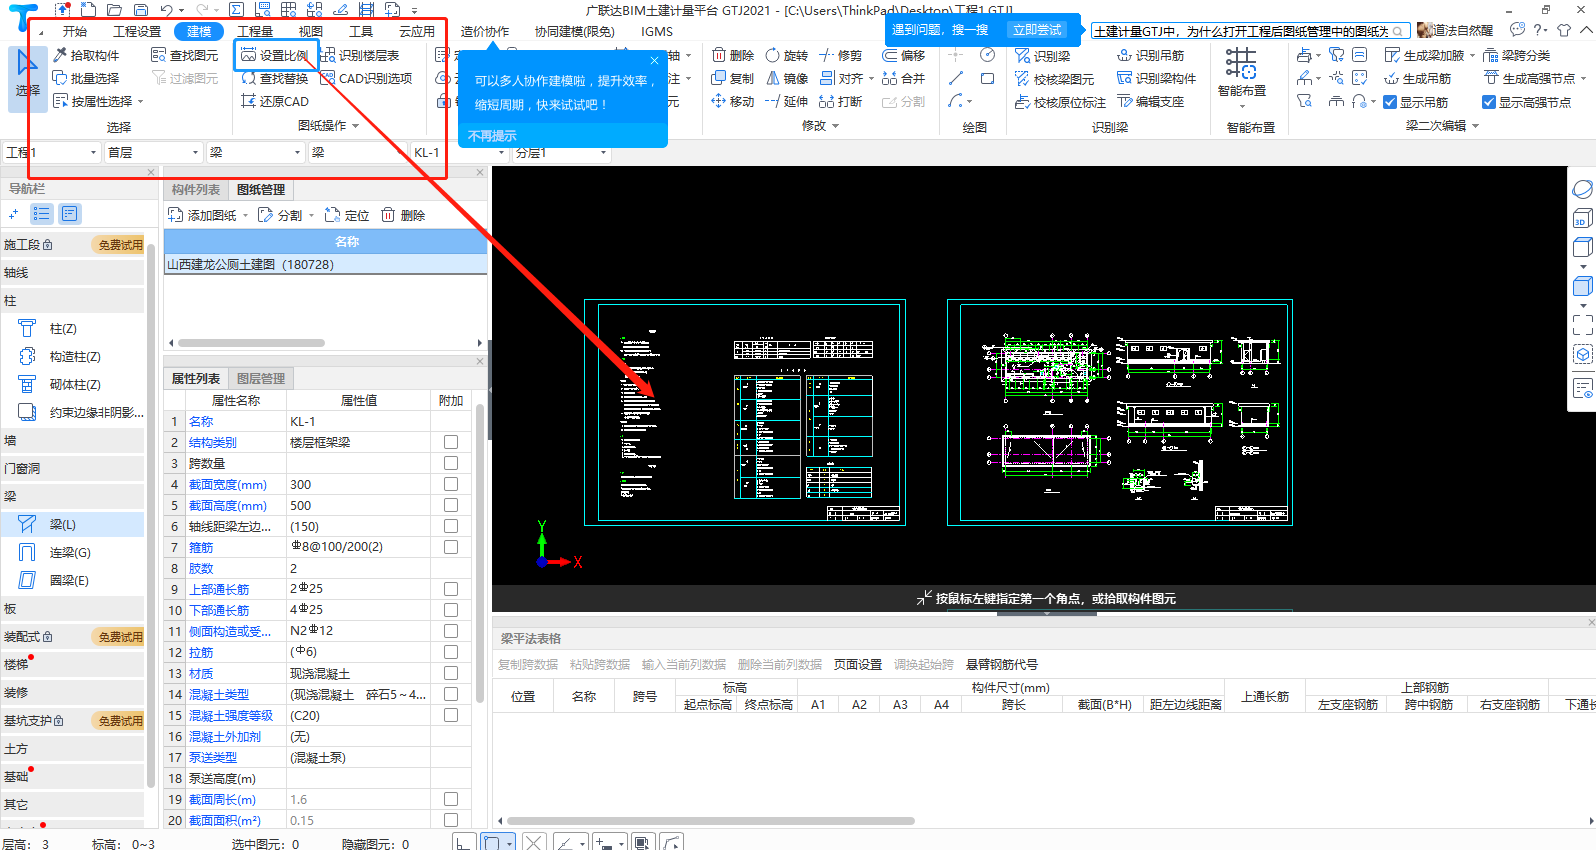Click the undo icon in title bar
The height and width of the screenshot is (850, 1596).
click(166, 10)
